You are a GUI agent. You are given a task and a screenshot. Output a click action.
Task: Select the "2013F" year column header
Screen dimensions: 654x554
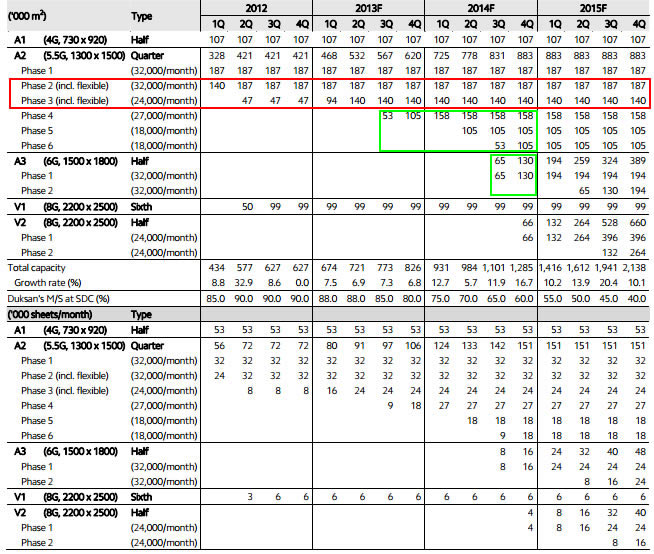point(369,8)
